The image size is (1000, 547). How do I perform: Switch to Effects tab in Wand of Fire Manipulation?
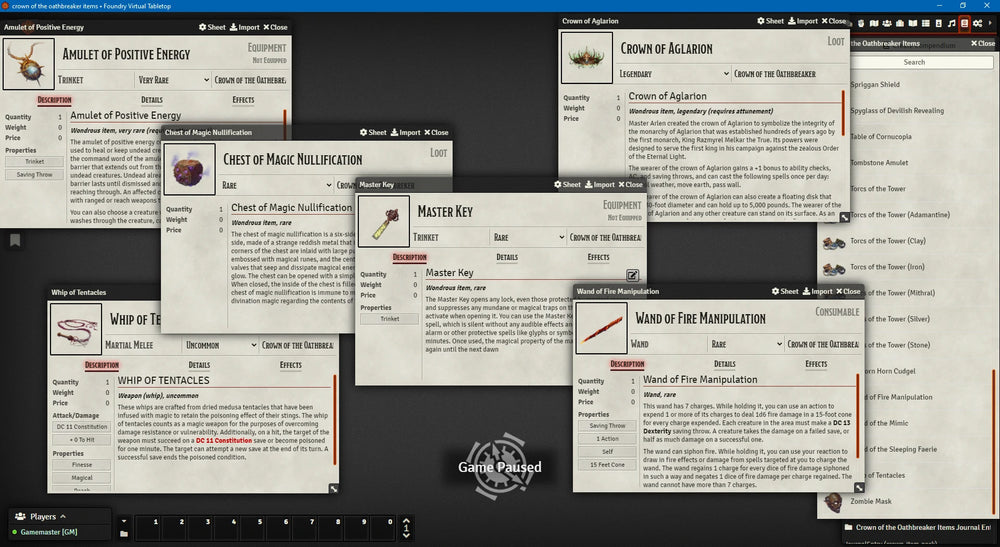pos(816,364)
